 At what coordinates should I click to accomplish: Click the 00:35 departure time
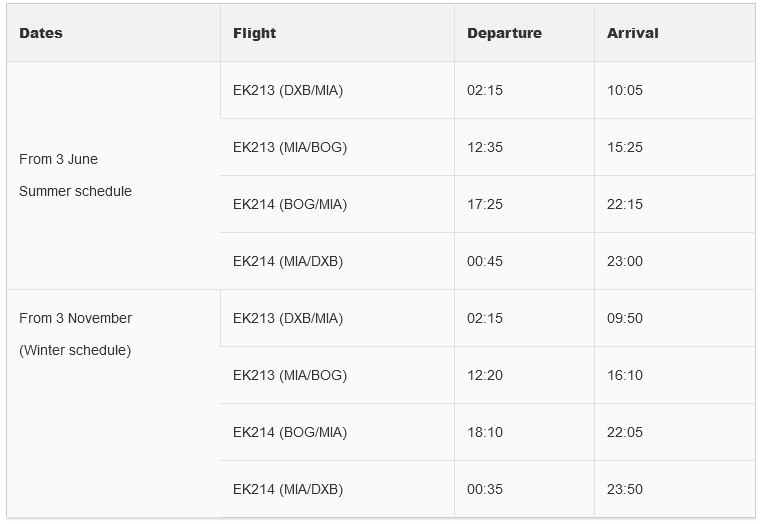[485, 489]
